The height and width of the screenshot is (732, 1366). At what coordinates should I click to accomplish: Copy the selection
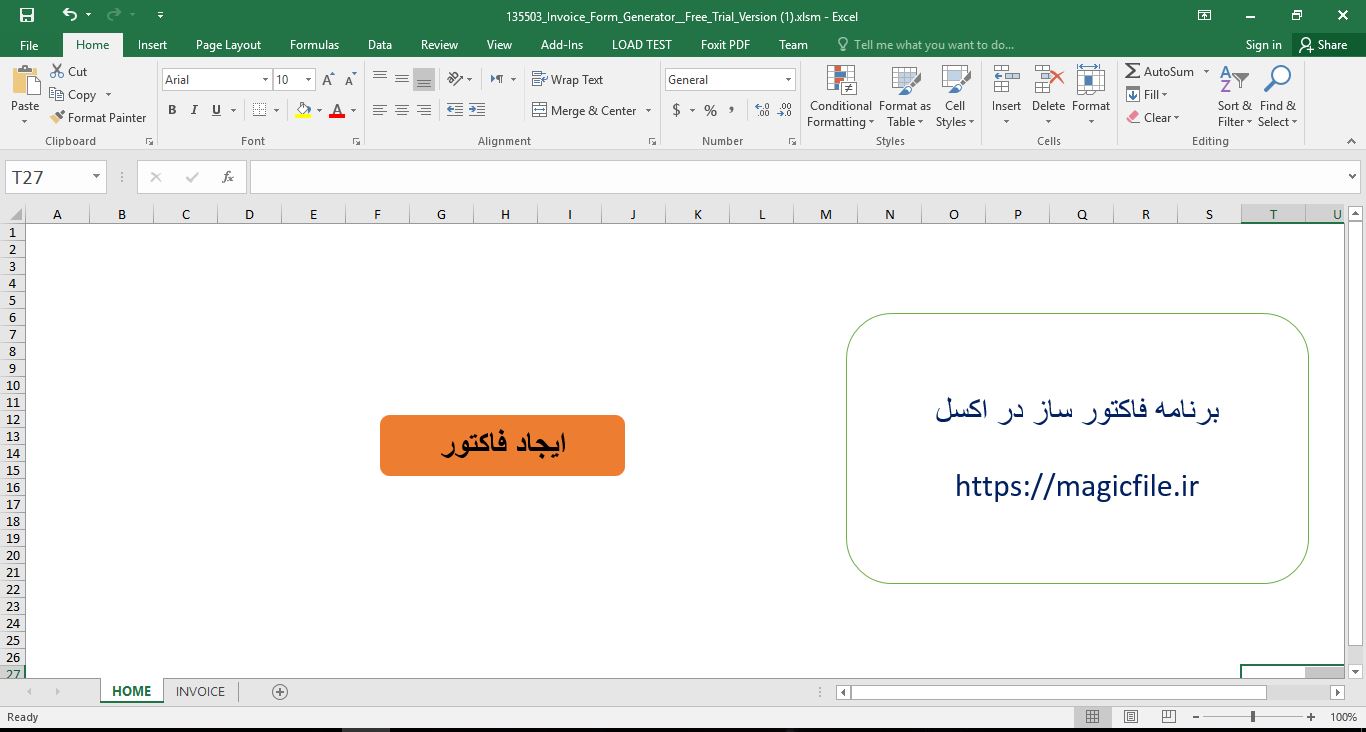click(x=73, y=95)
